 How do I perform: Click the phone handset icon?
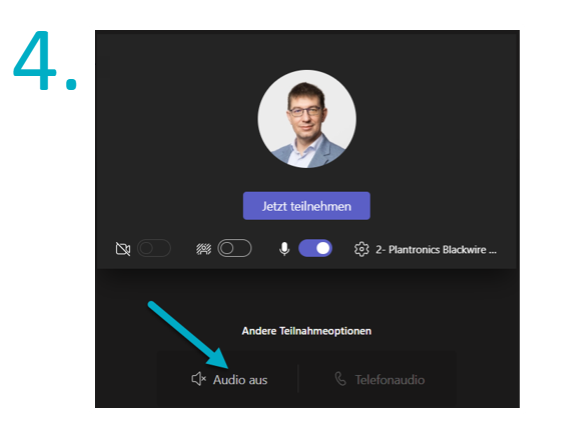340,379
